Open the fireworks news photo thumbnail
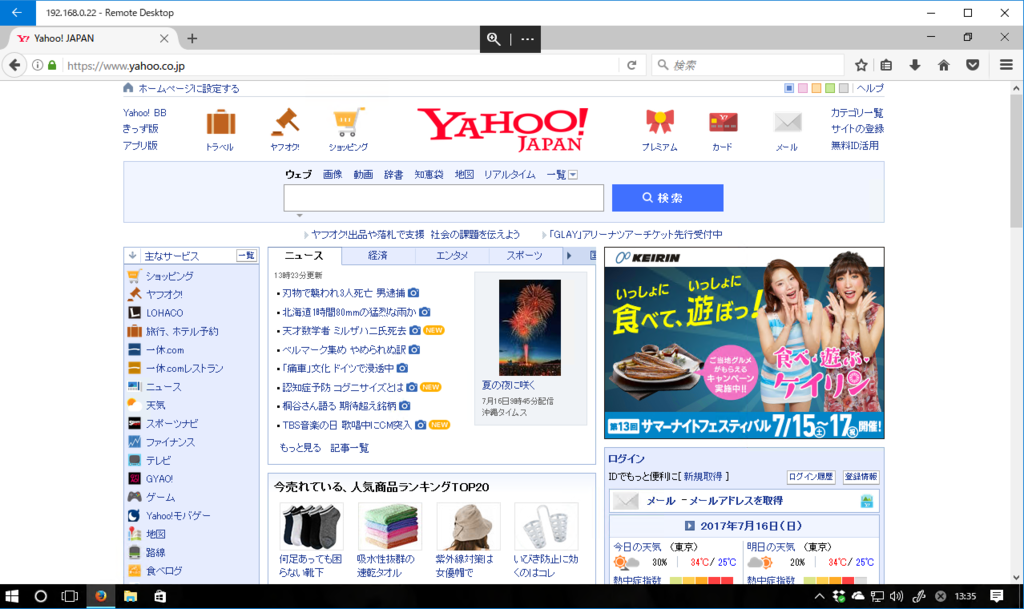The height and width of the screenshot is (609, 1024). [530, 328]
